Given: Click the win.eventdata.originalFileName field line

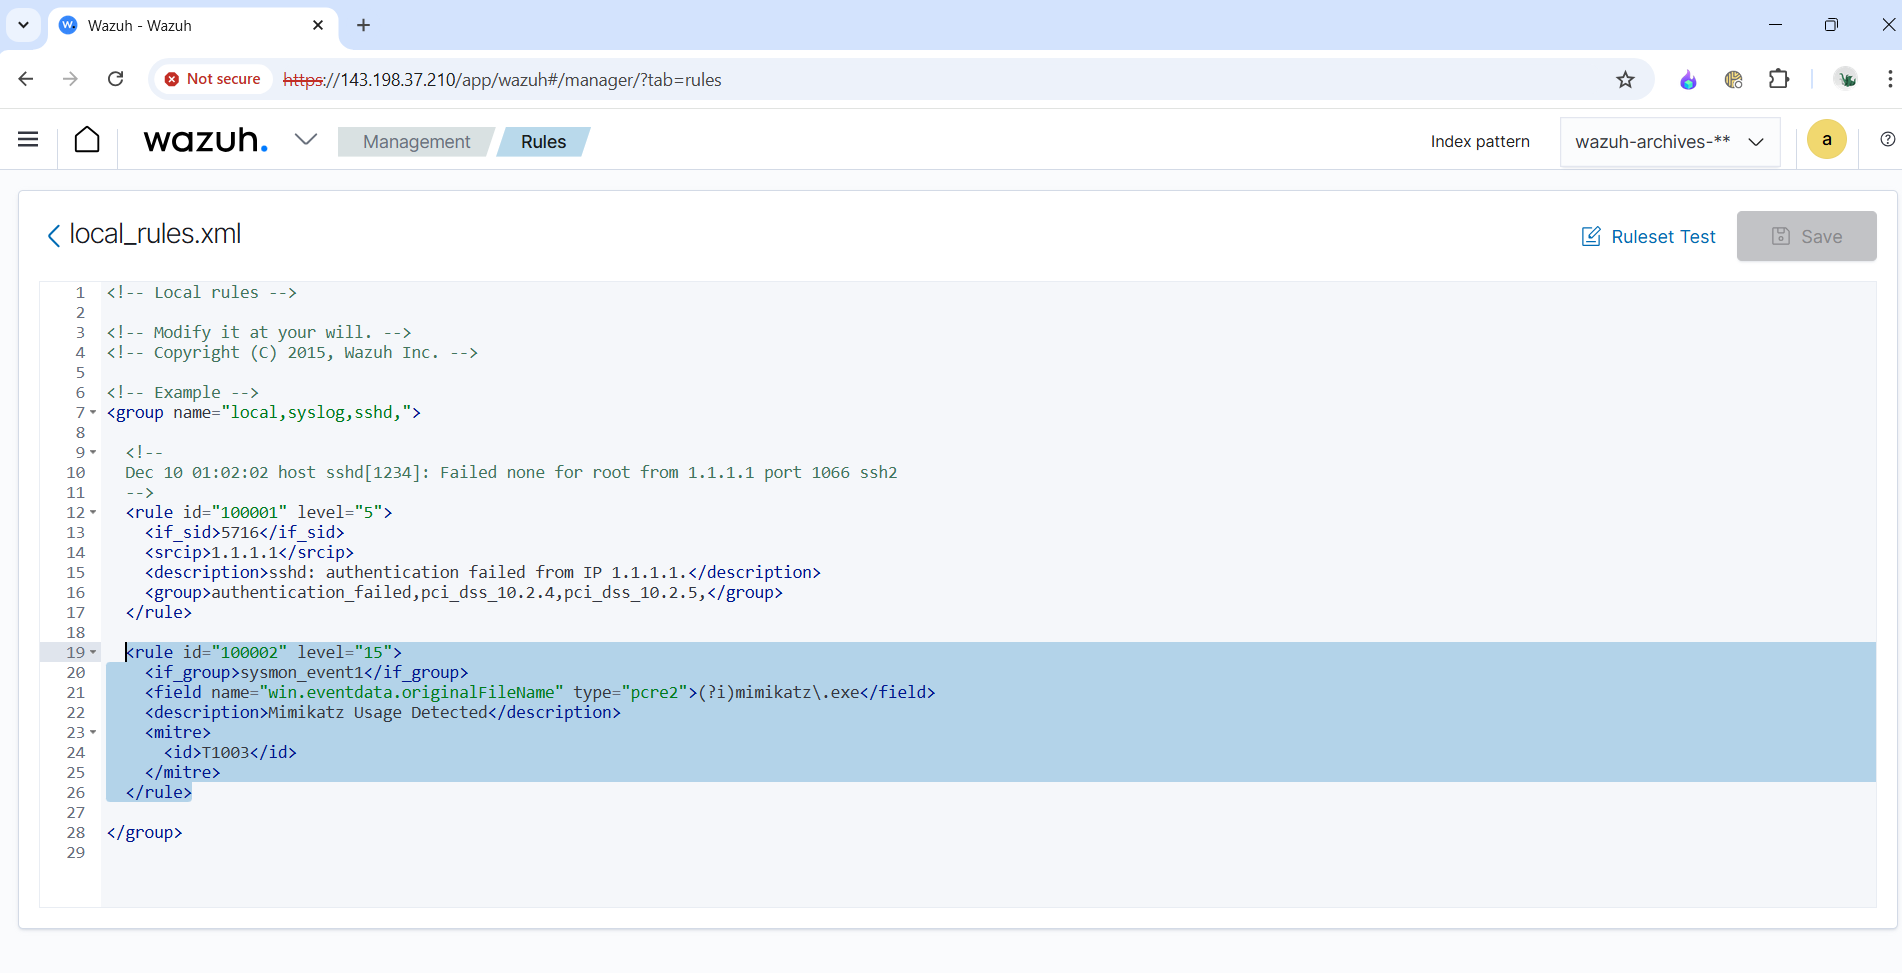Looking at the screenshot, I should click(x=540, y=693).
